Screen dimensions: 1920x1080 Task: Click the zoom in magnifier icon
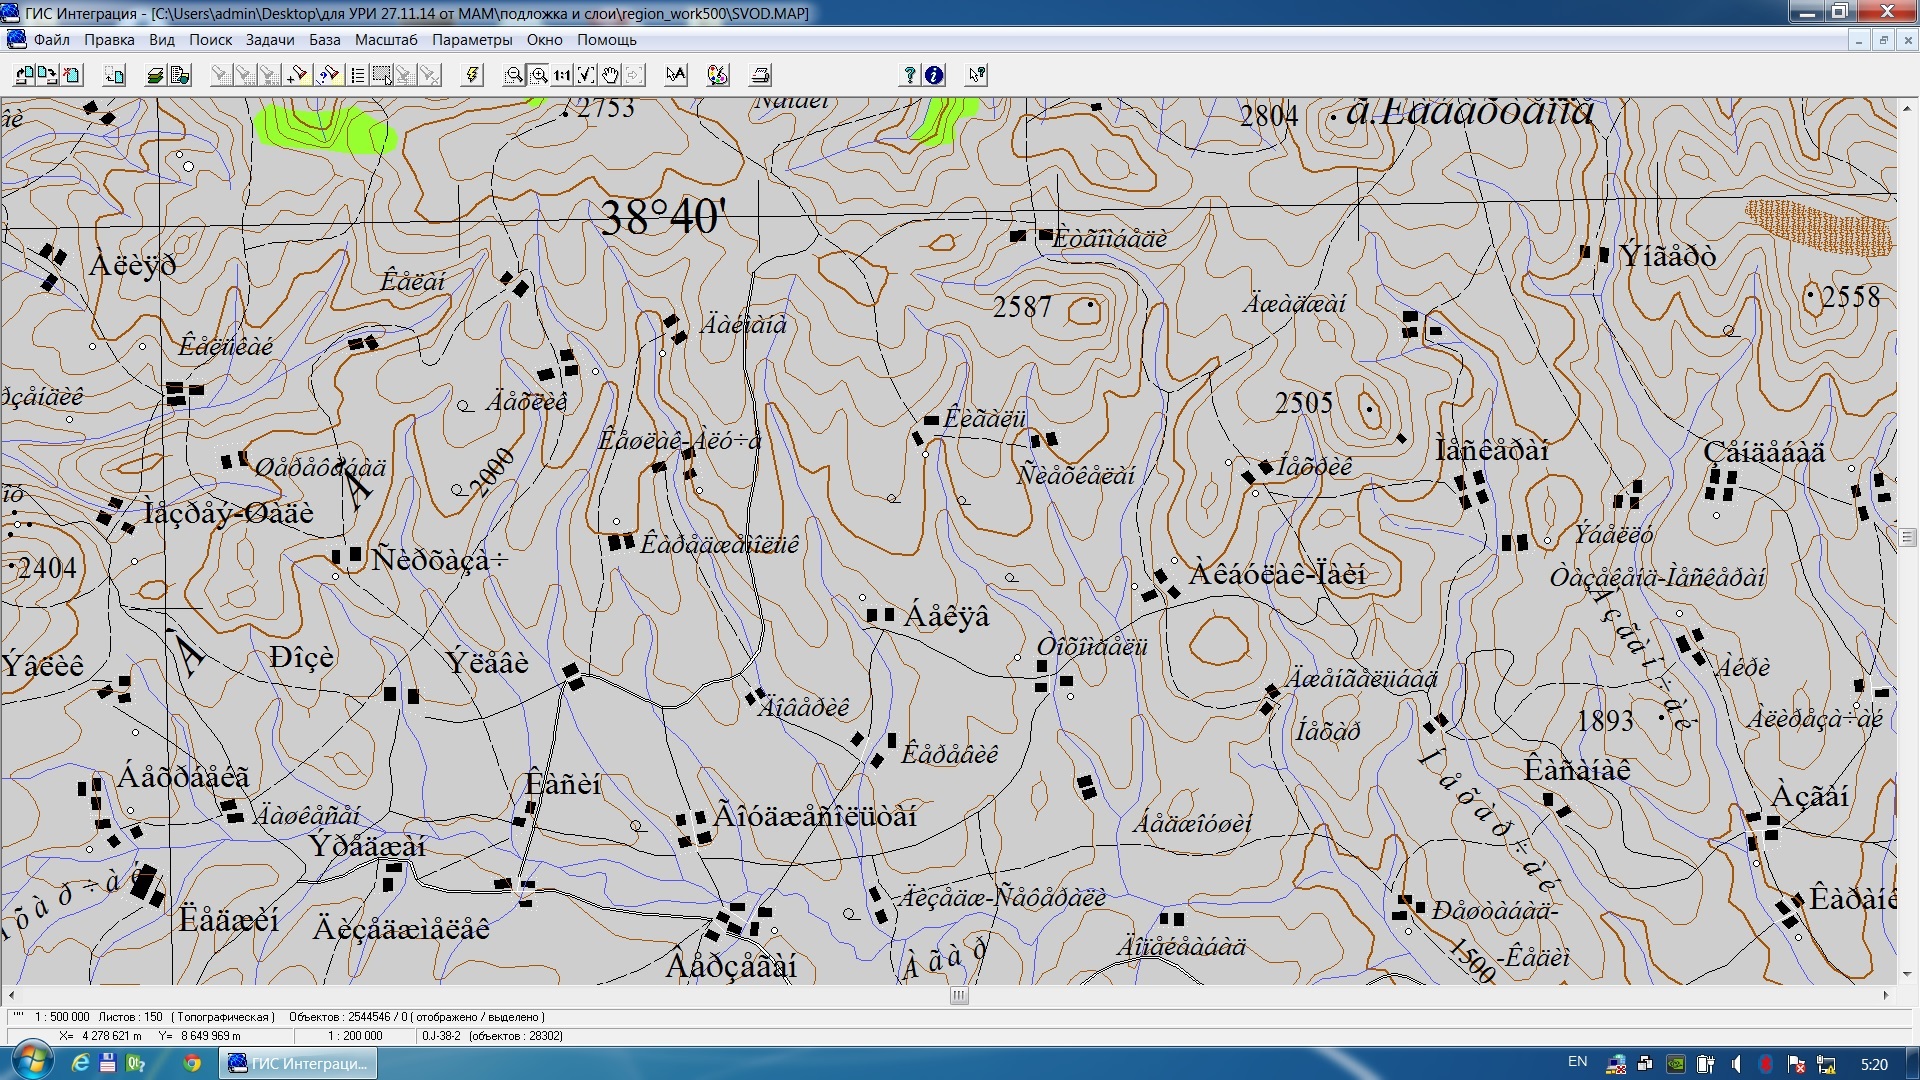point(538,75)
